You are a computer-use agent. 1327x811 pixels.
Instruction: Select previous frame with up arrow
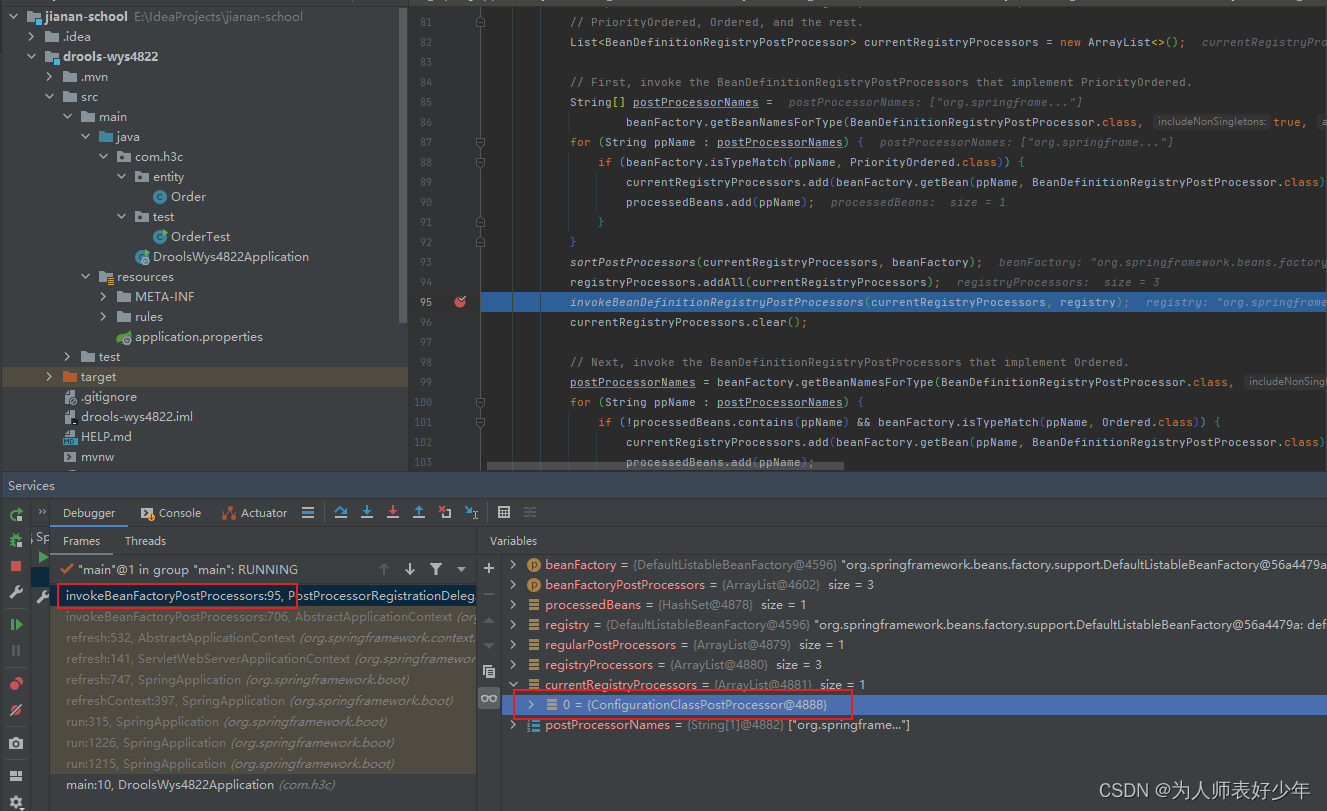(x=384, y=569)
